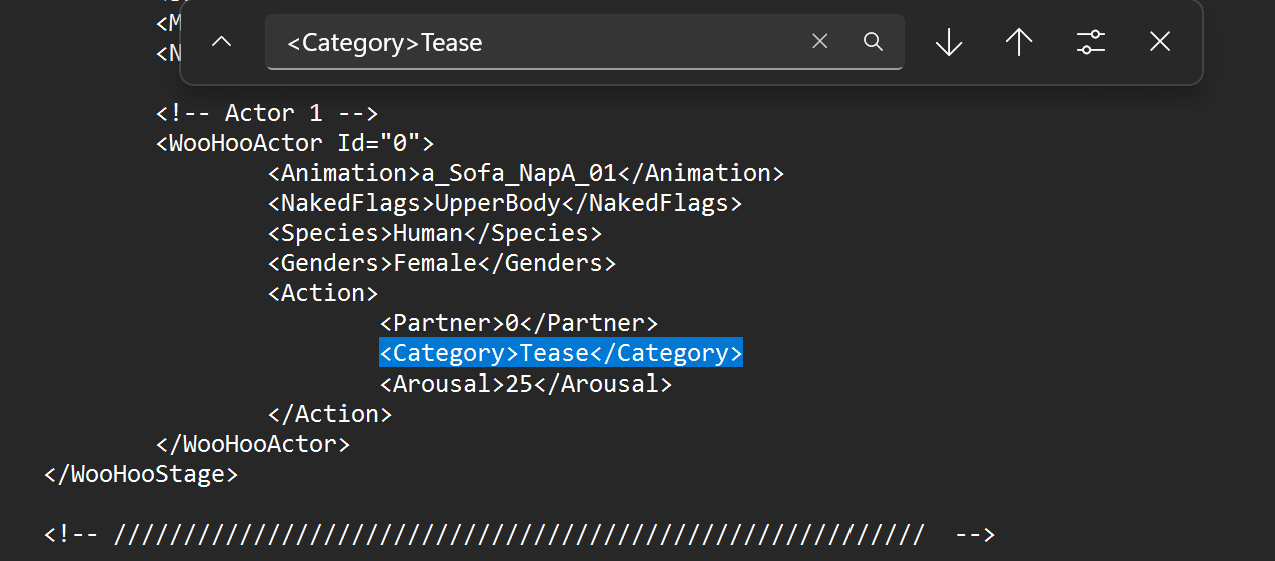Open the find options sliders icon
Screen dimensions: 1275x561
(x=1090, y=42)
